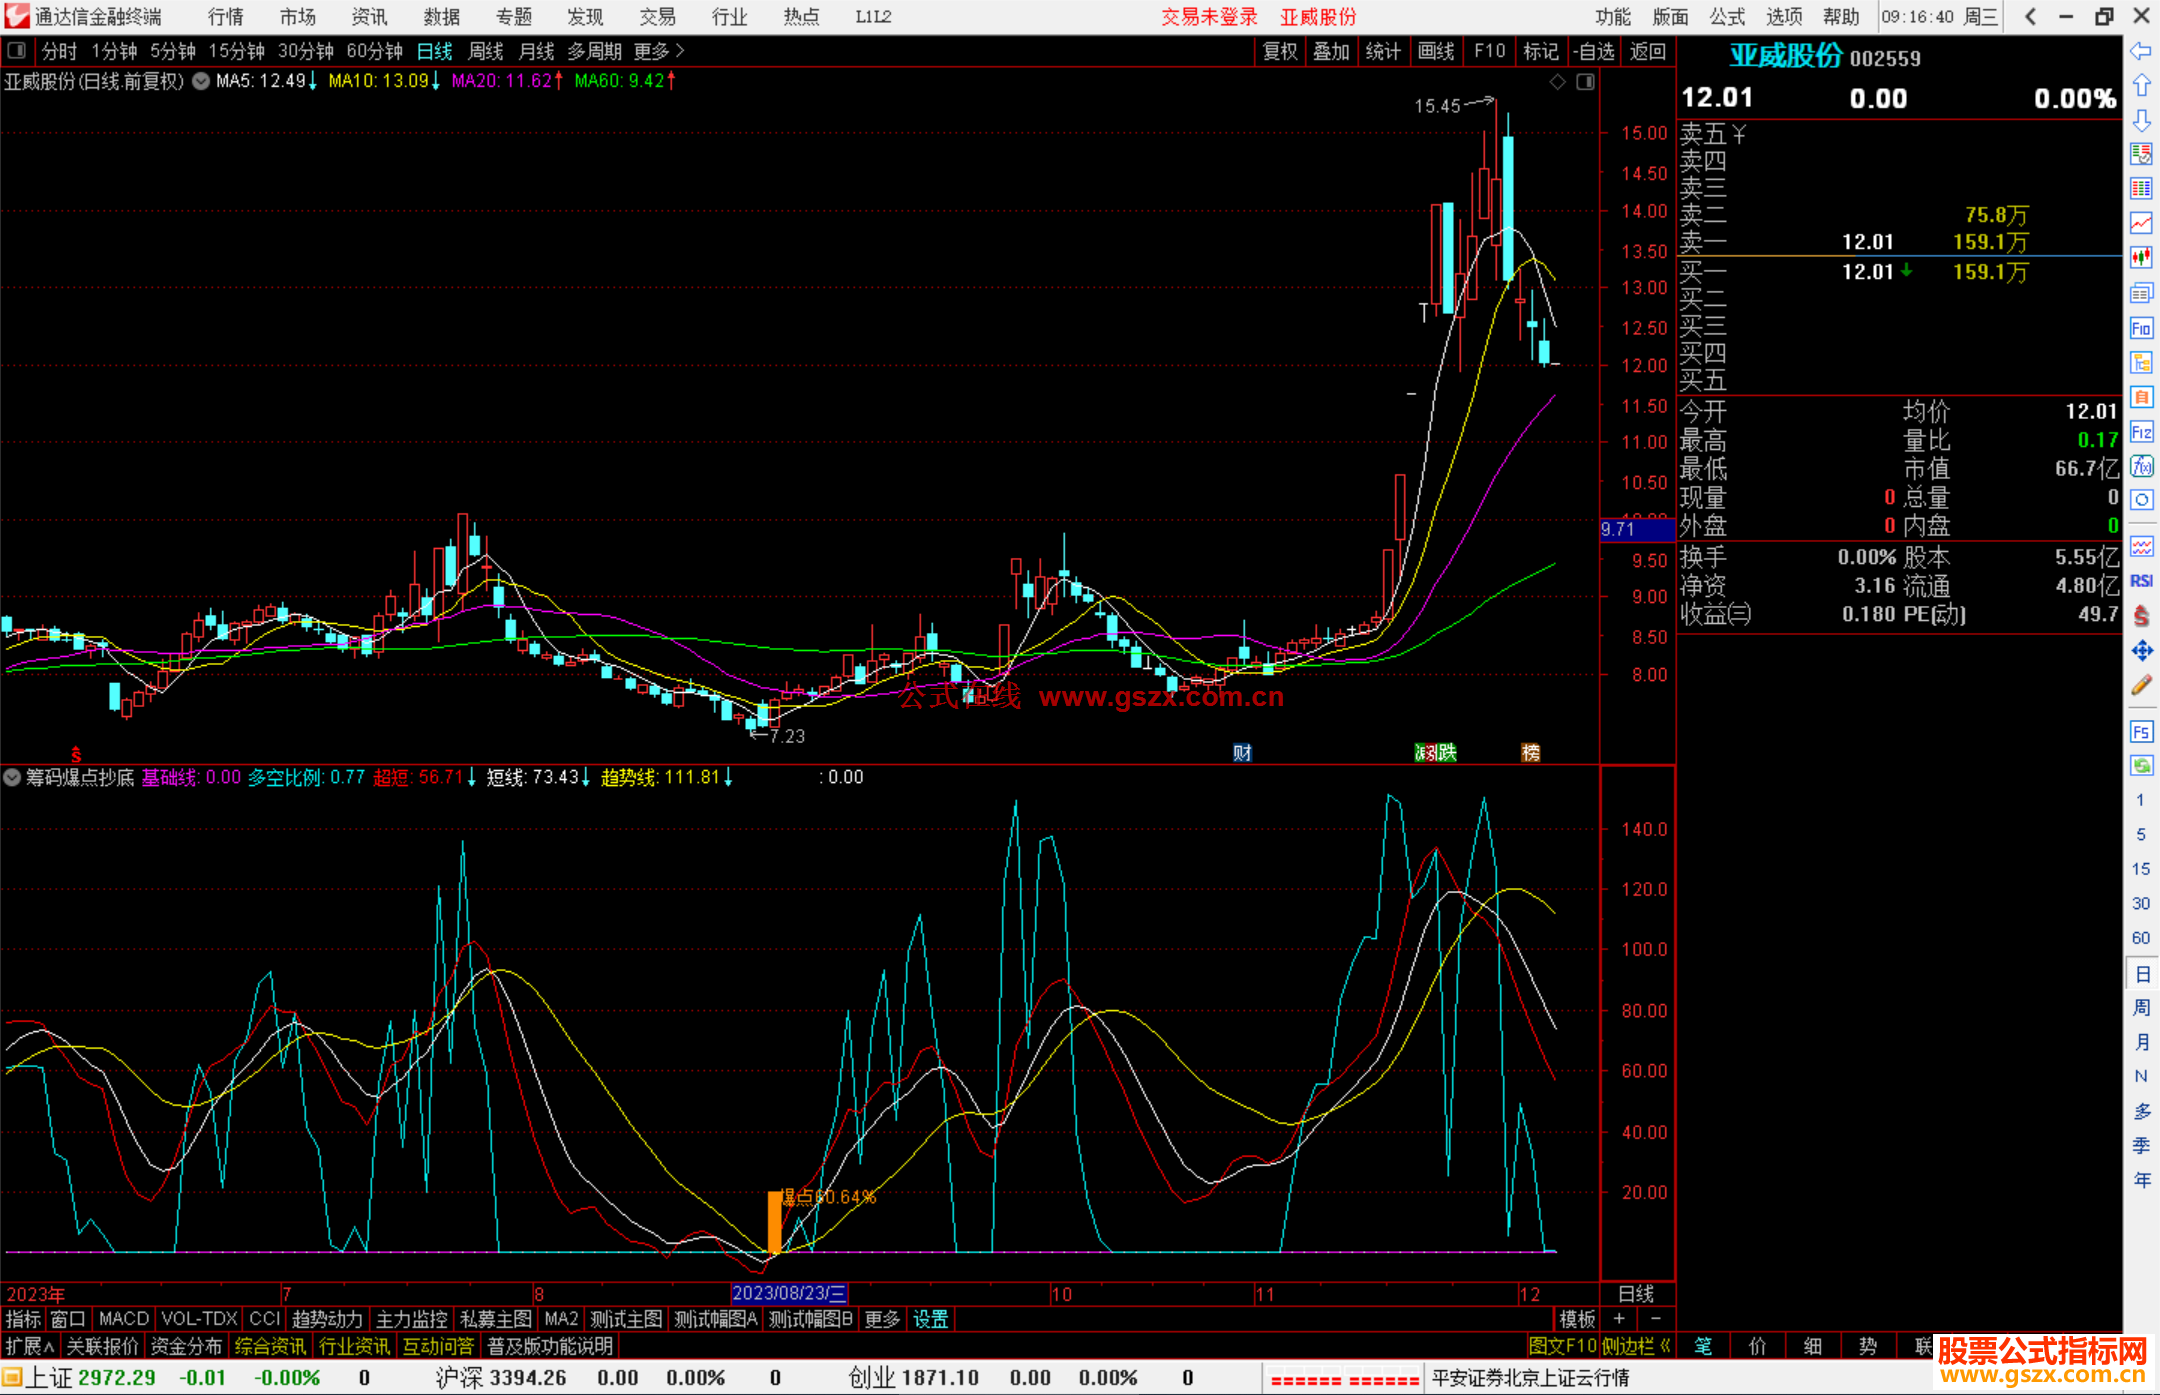
Task: Open the F12 sidebar icon
Action: 2141,432
